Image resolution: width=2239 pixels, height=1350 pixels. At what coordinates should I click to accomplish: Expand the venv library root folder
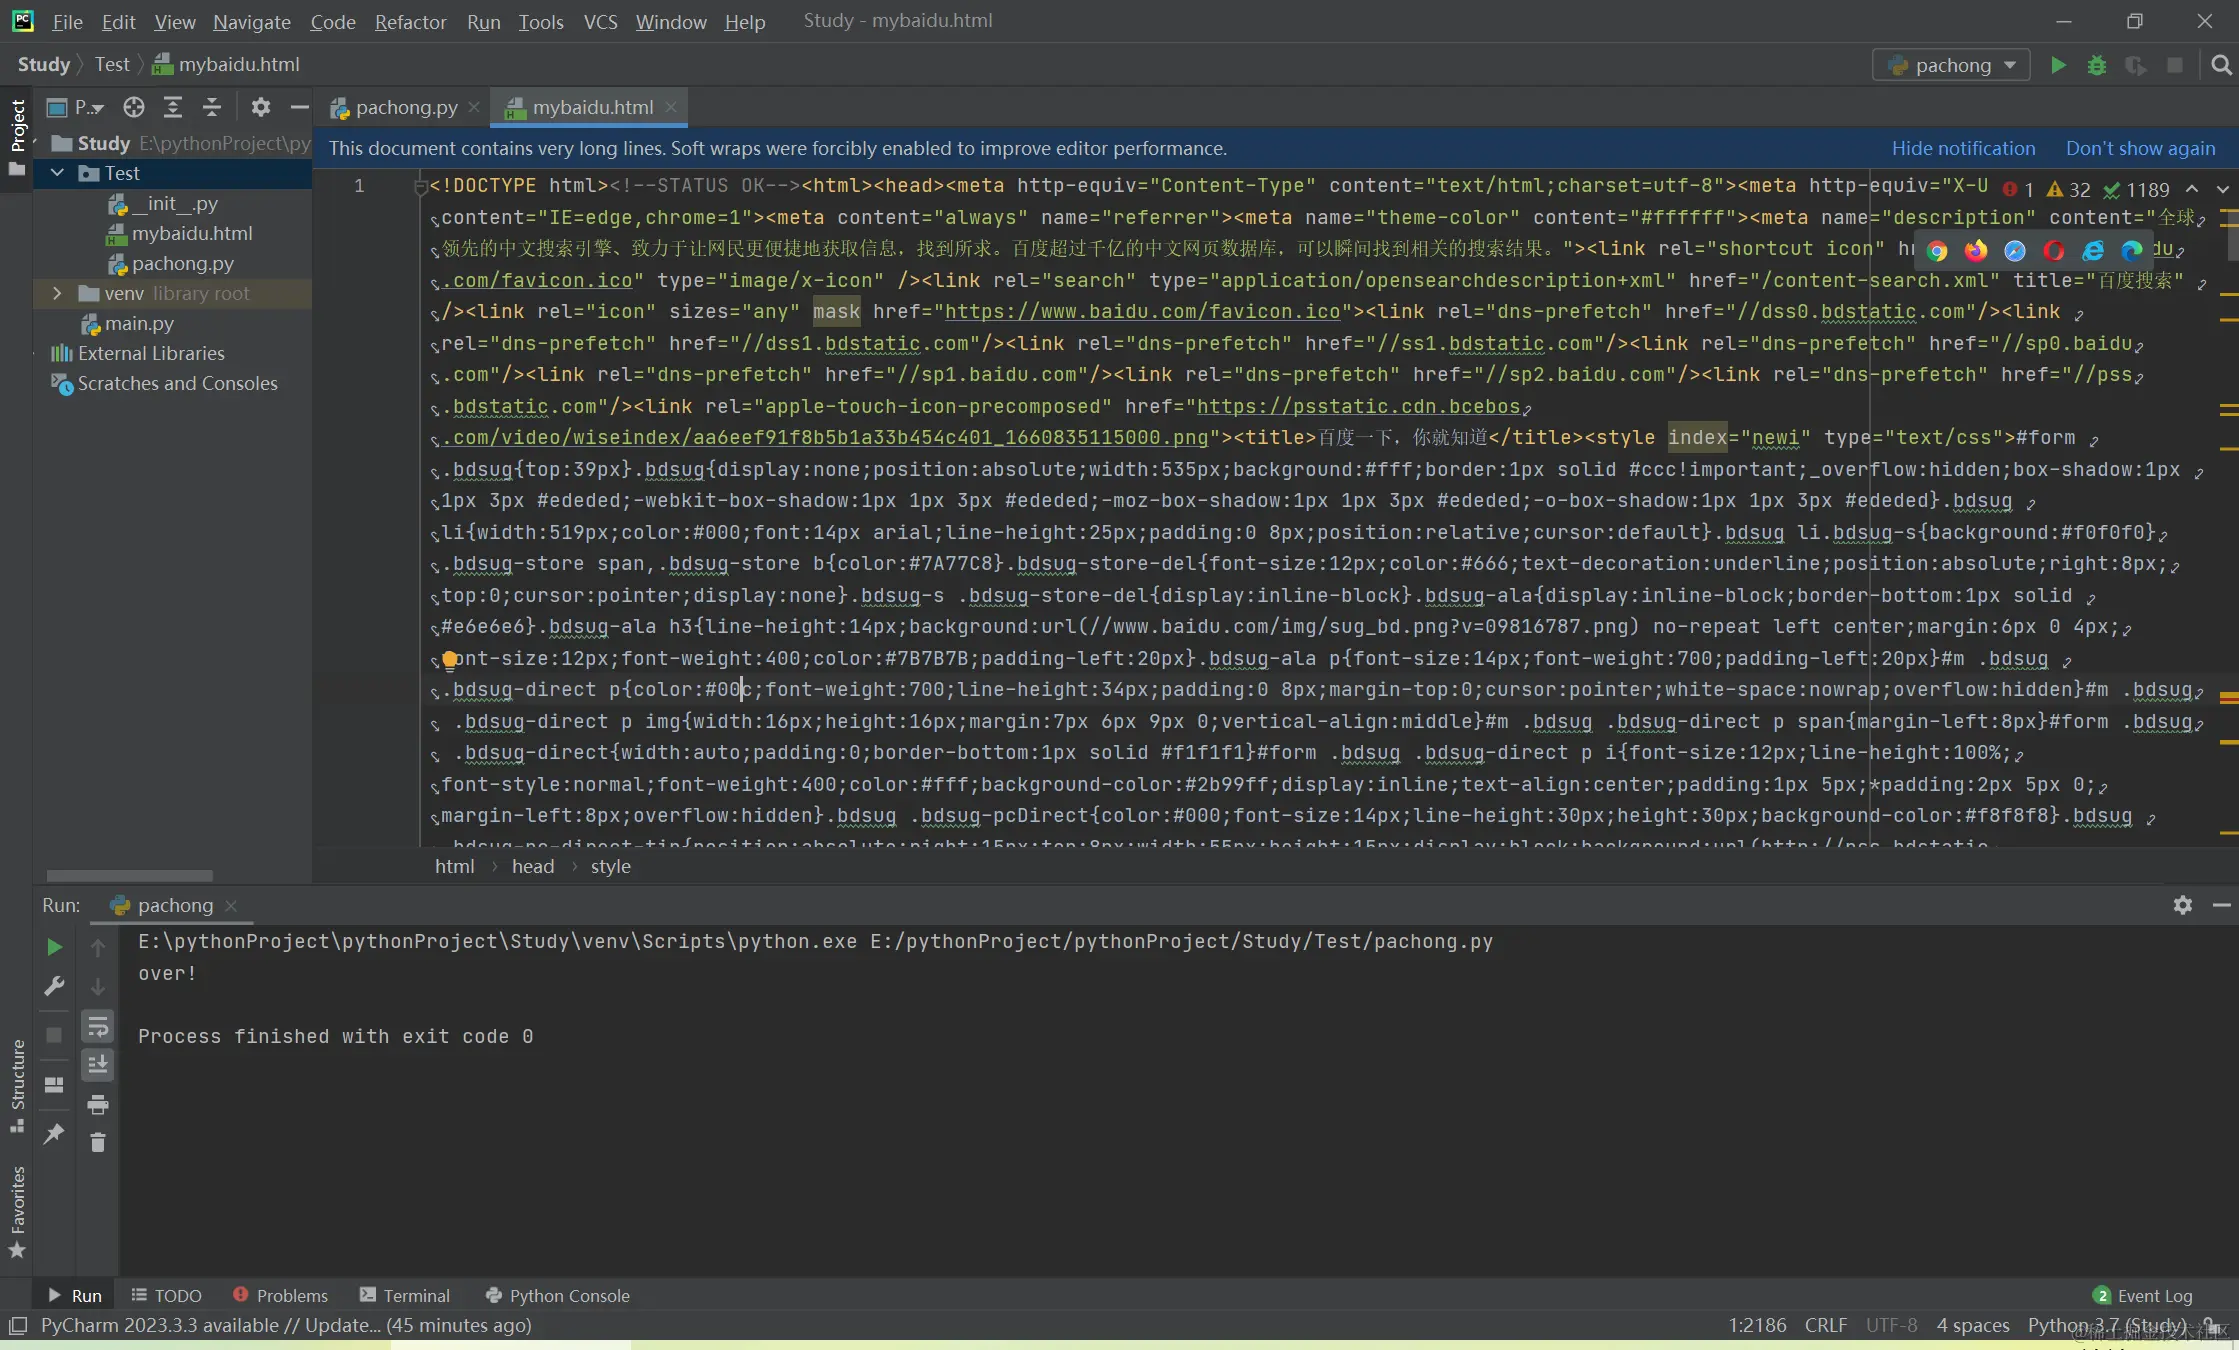pos(57,293)
